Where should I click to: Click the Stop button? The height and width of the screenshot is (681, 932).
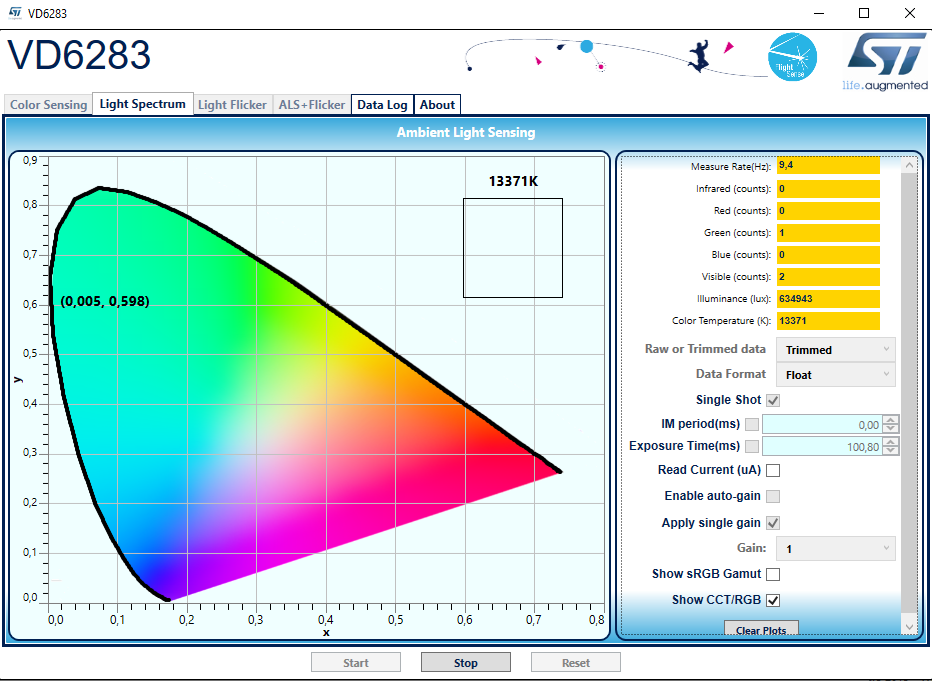click(x=465, y=663)
